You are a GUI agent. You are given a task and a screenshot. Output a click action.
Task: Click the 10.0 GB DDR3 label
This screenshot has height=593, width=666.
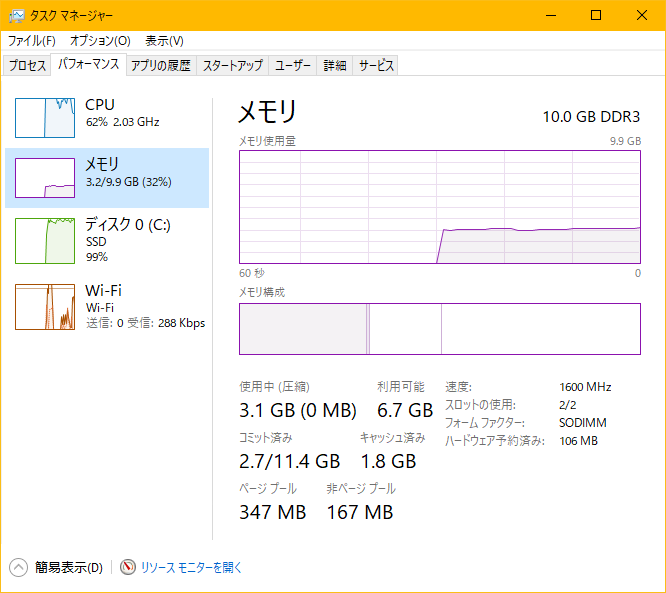591,117
